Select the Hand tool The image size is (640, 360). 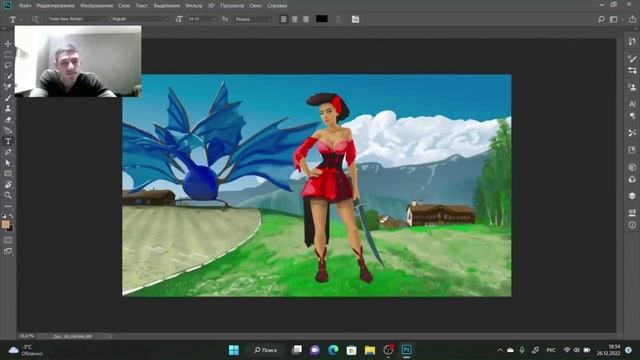coord(8,184)
